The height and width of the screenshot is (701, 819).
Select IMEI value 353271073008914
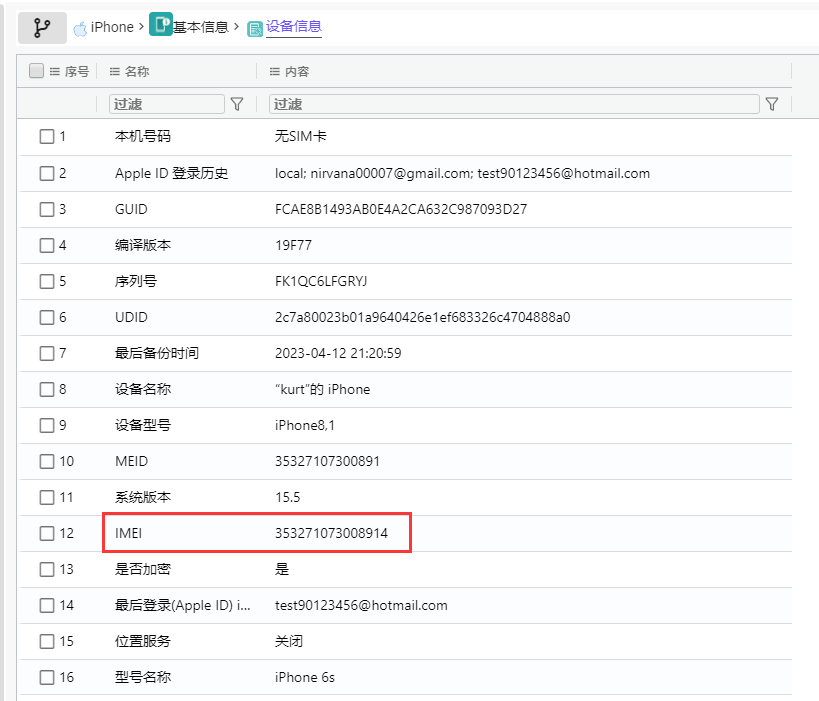[331, 533]
